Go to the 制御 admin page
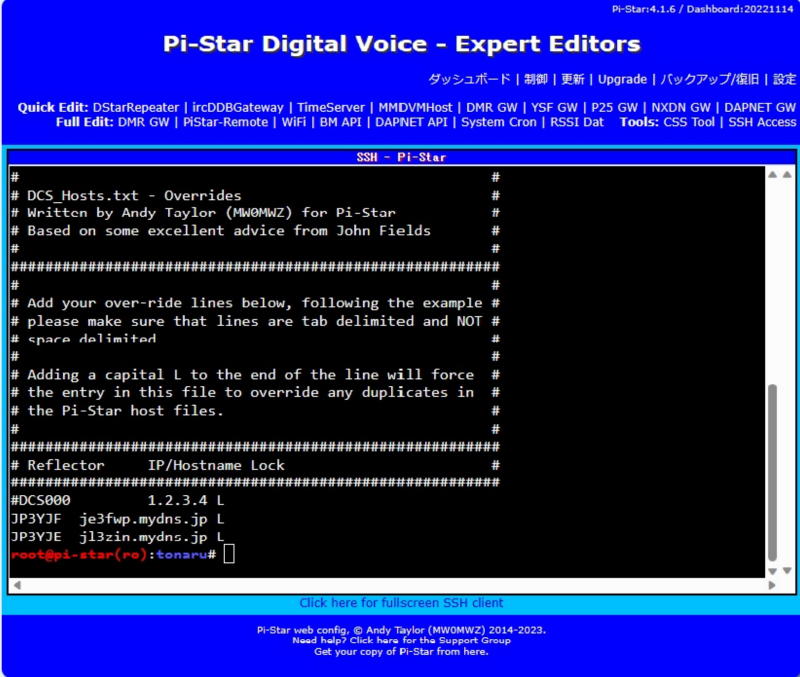The height and width of the screenshot is (677, 800). (x=536, y=80)
